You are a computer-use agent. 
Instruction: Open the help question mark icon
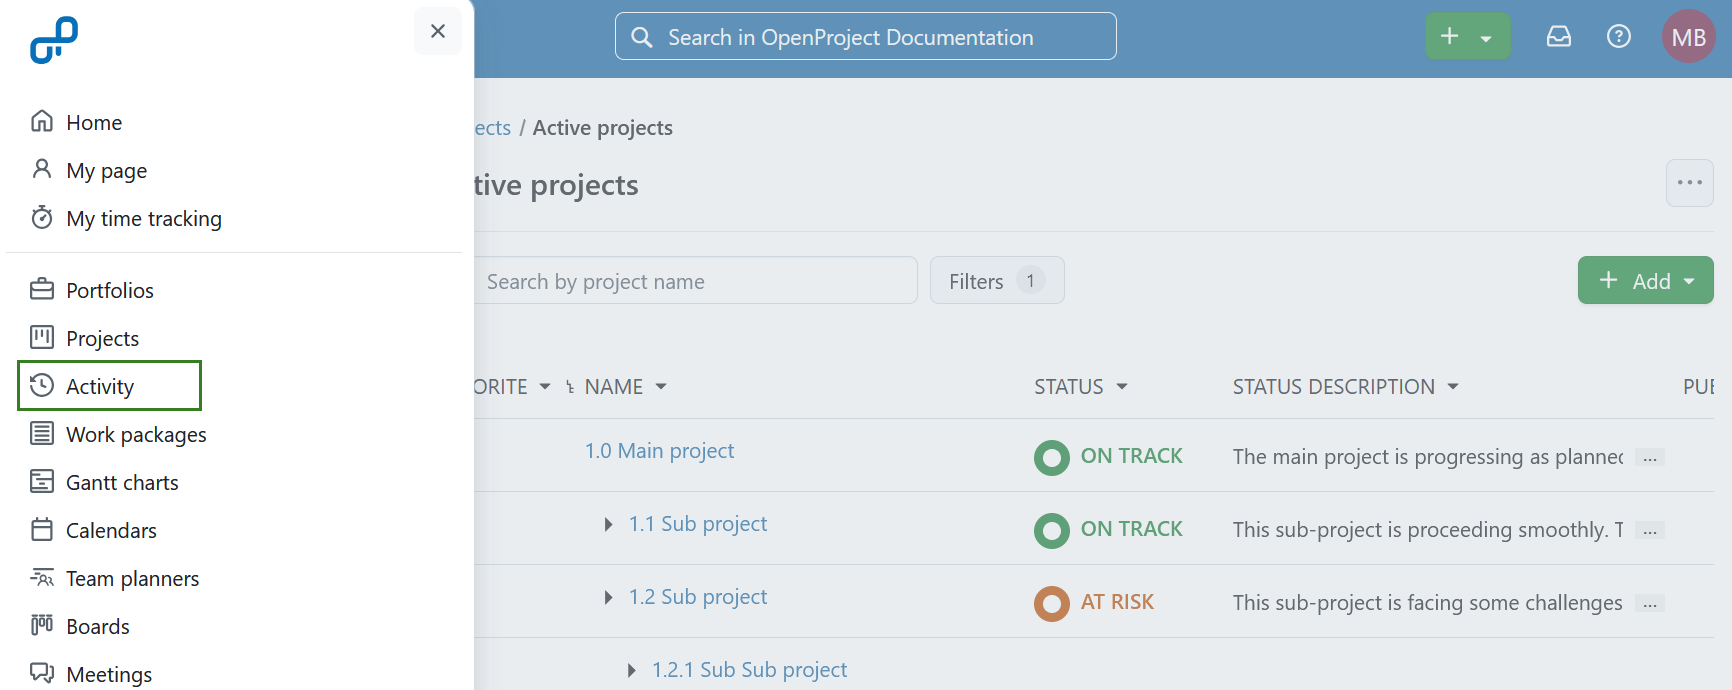[x=1618, y=37]
